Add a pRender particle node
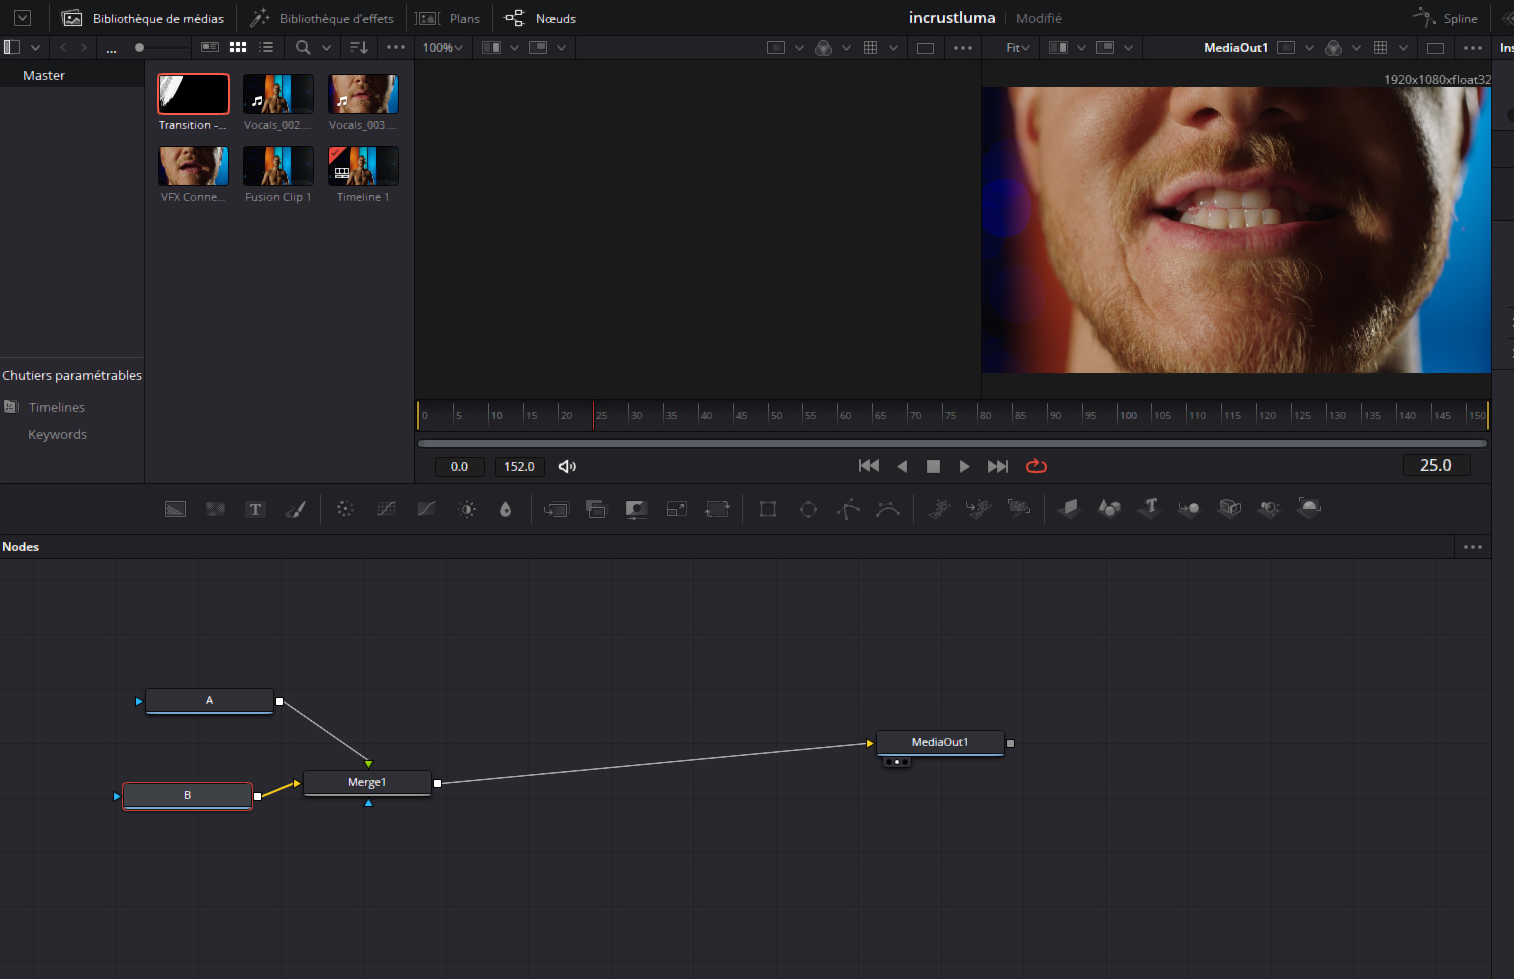Screen dimensions: 1514x979 point(1018,509)
